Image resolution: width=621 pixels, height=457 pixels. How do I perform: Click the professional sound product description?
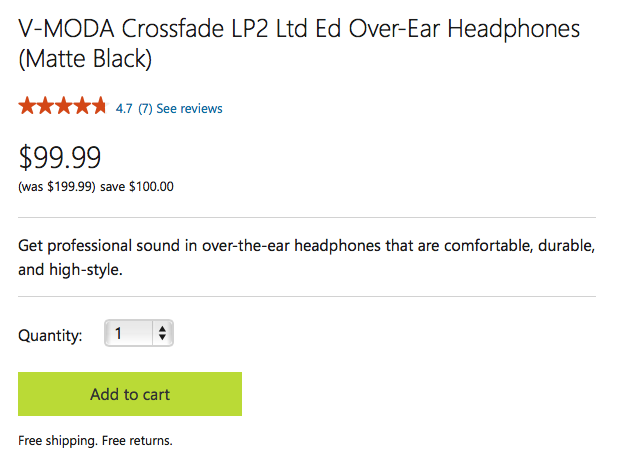(x=307, y=257)
